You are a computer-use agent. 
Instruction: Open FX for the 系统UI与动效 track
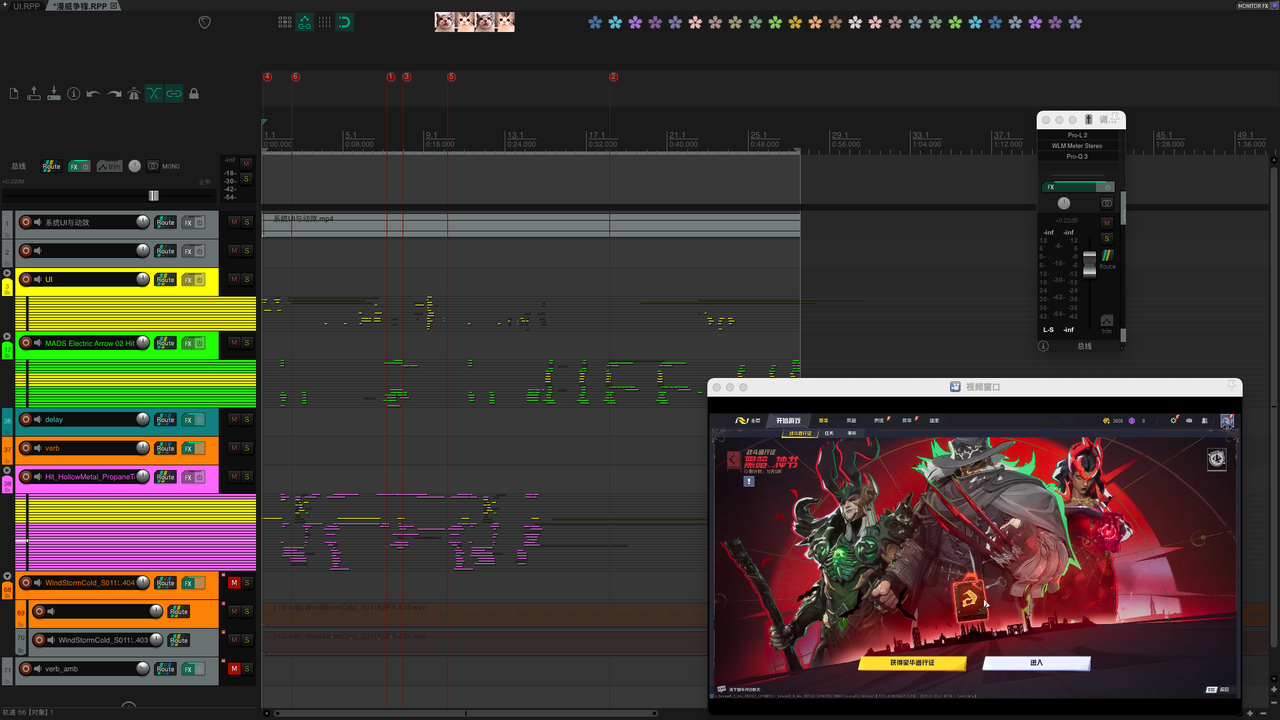tap(188, 223)
